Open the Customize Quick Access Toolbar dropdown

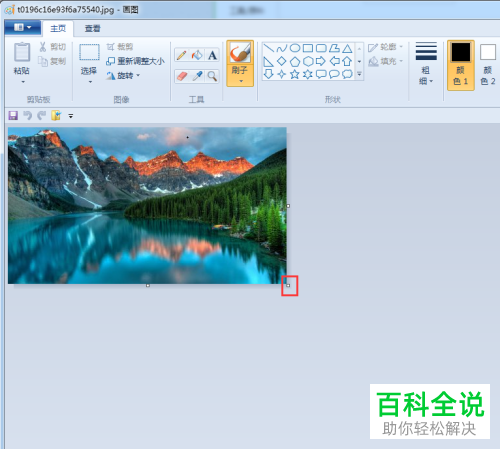[x=71, y=116]
